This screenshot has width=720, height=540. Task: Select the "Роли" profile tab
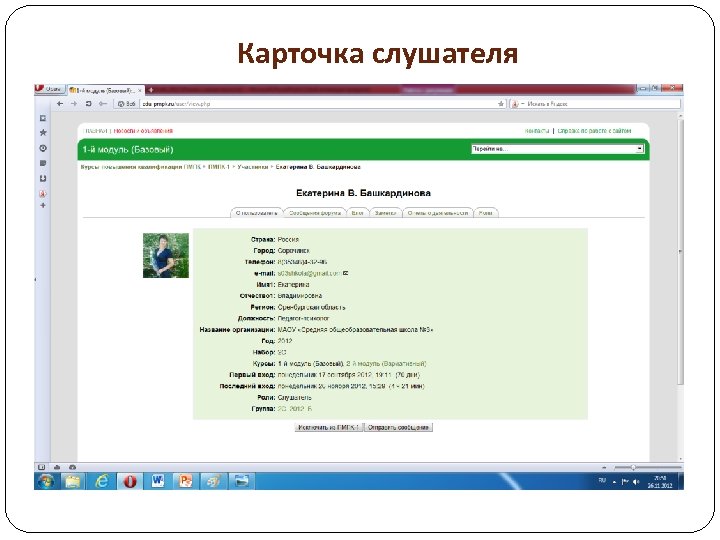[x=485, y=213]
